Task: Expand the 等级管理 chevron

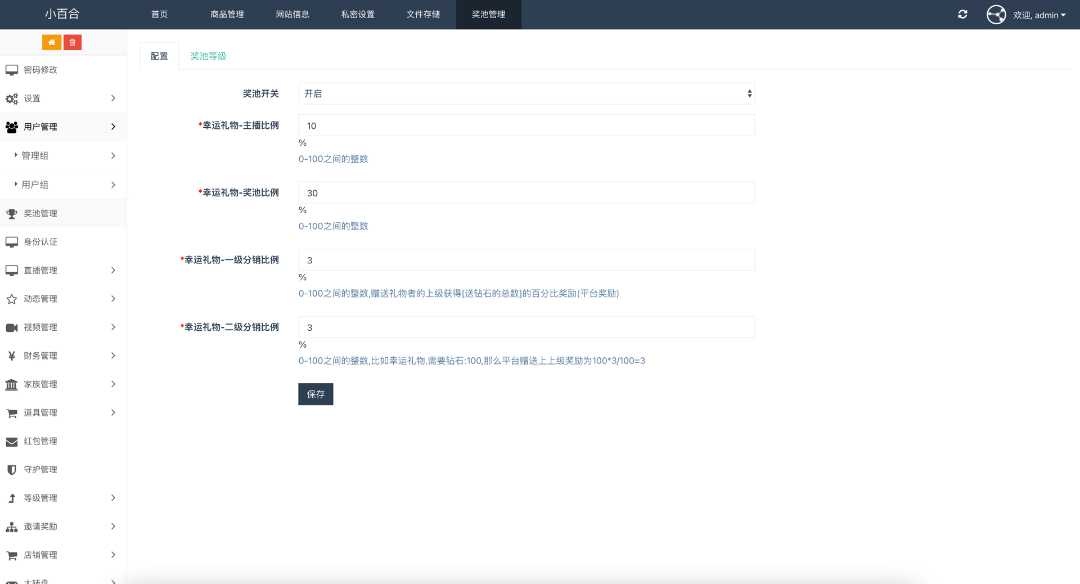Action: [113, 498]
